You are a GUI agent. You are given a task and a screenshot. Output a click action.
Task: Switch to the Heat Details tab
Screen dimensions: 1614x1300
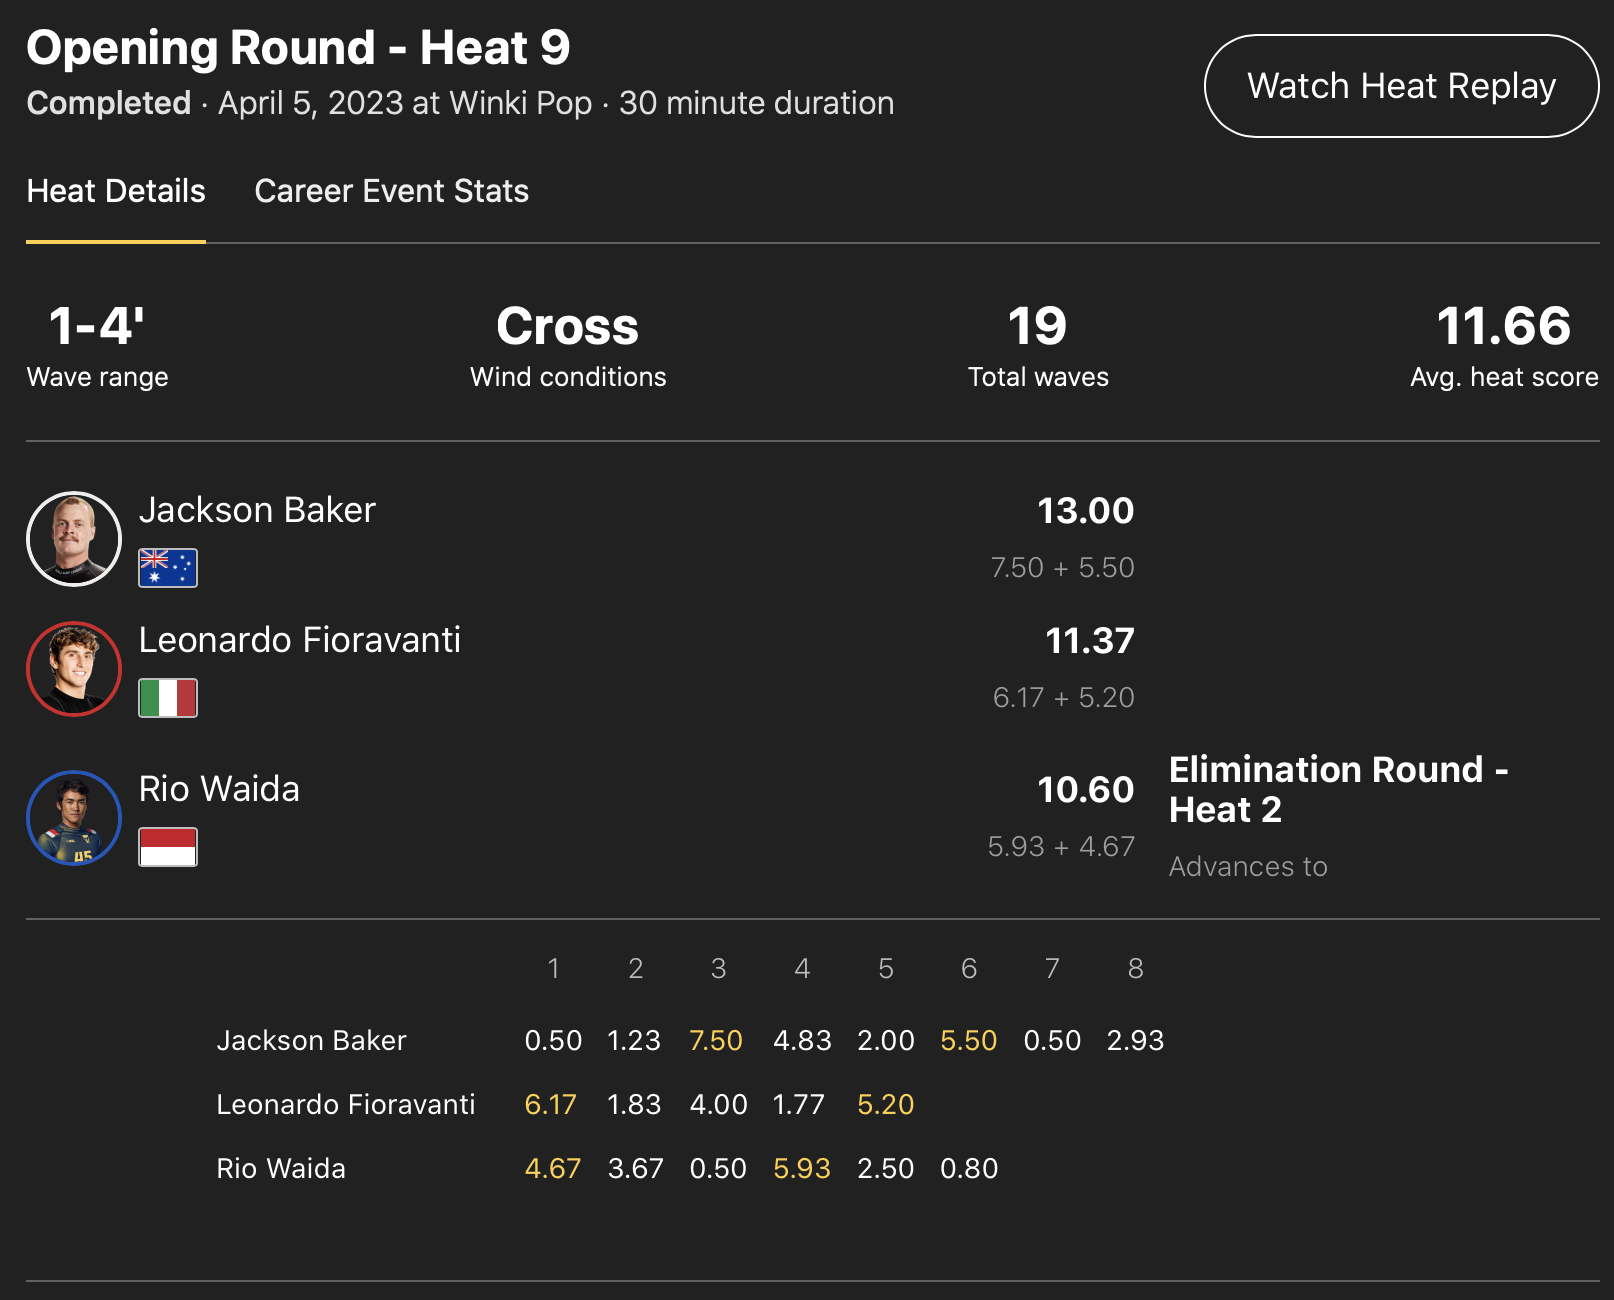coord(116,191)
